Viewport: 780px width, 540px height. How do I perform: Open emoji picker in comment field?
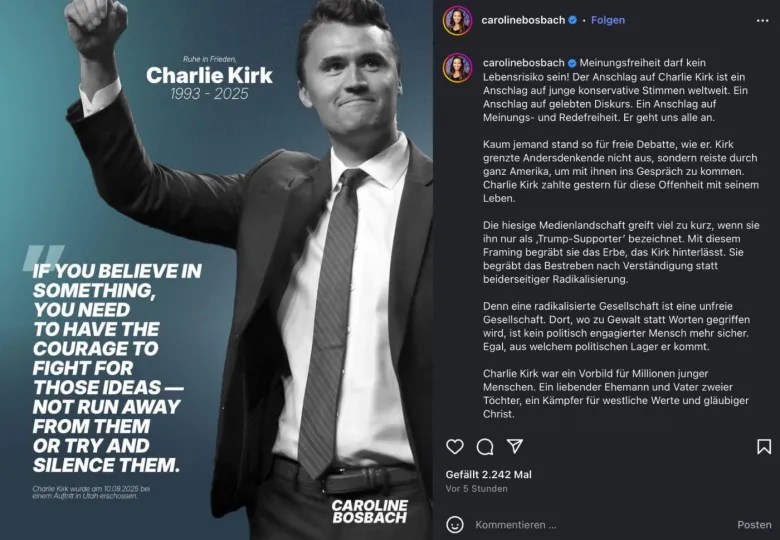pos(455,524)
